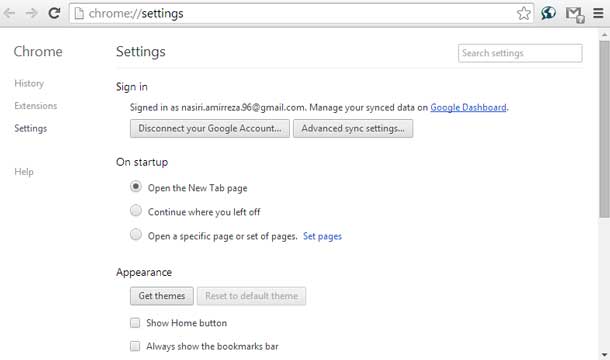This screenshot has width=610, height=360.
Task: Click the scrollbar down arrow
Action: click(x=604, y=355)
